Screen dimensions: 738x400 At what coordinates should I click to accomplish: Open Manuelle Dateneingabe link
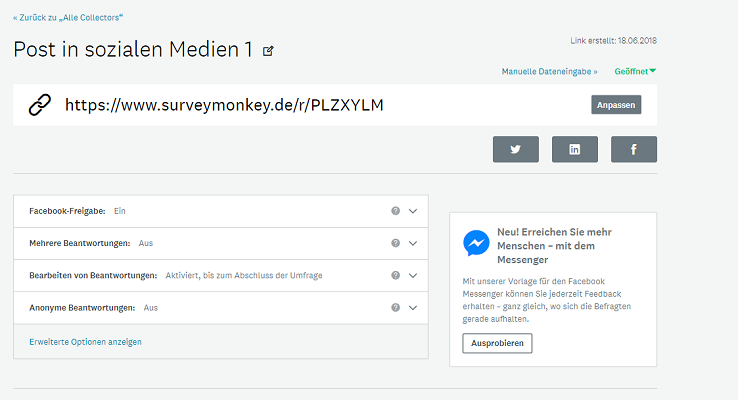(x=549, y=72)
